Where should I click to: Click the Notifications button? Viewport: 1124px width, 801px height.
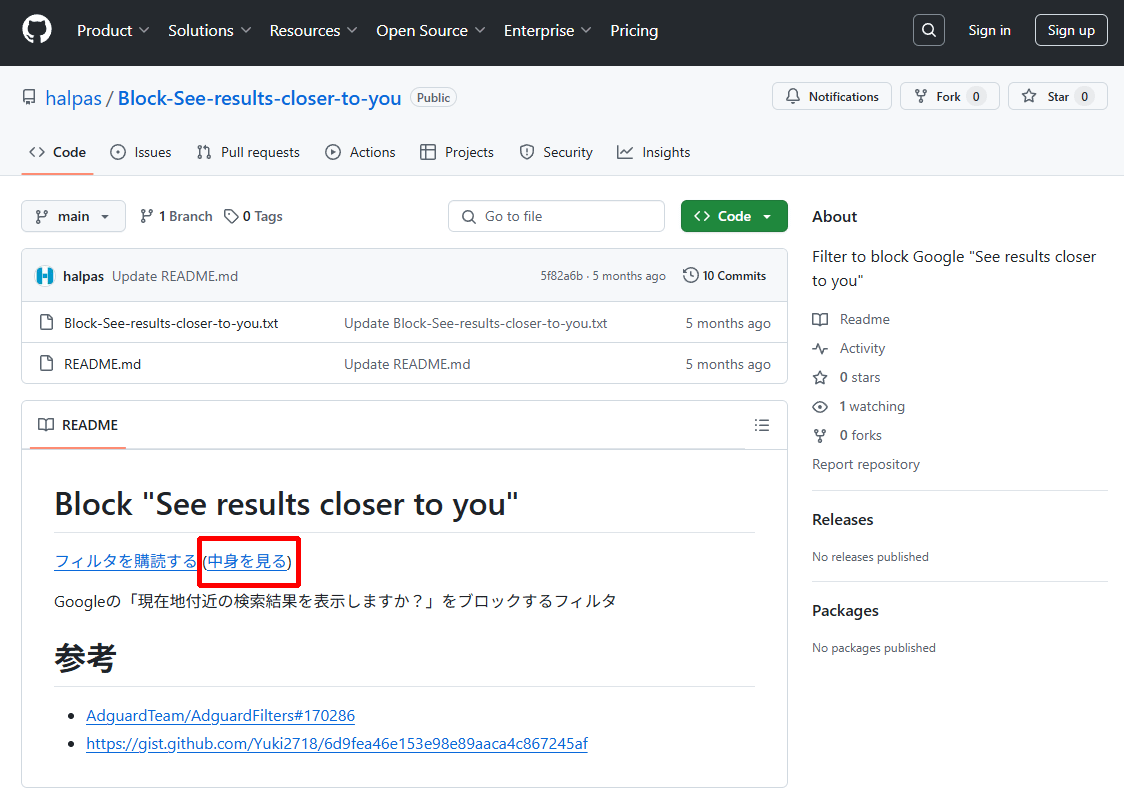[x=832, y=96]
